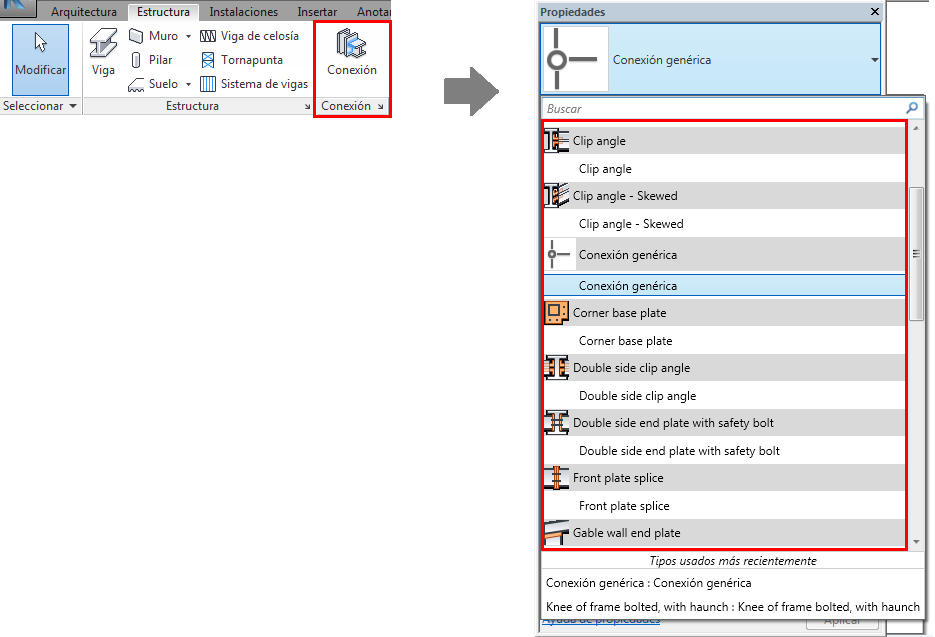The image size is (935, 637).
Task: Open Suelo dropdown arrow
Action: pos(188,84)
